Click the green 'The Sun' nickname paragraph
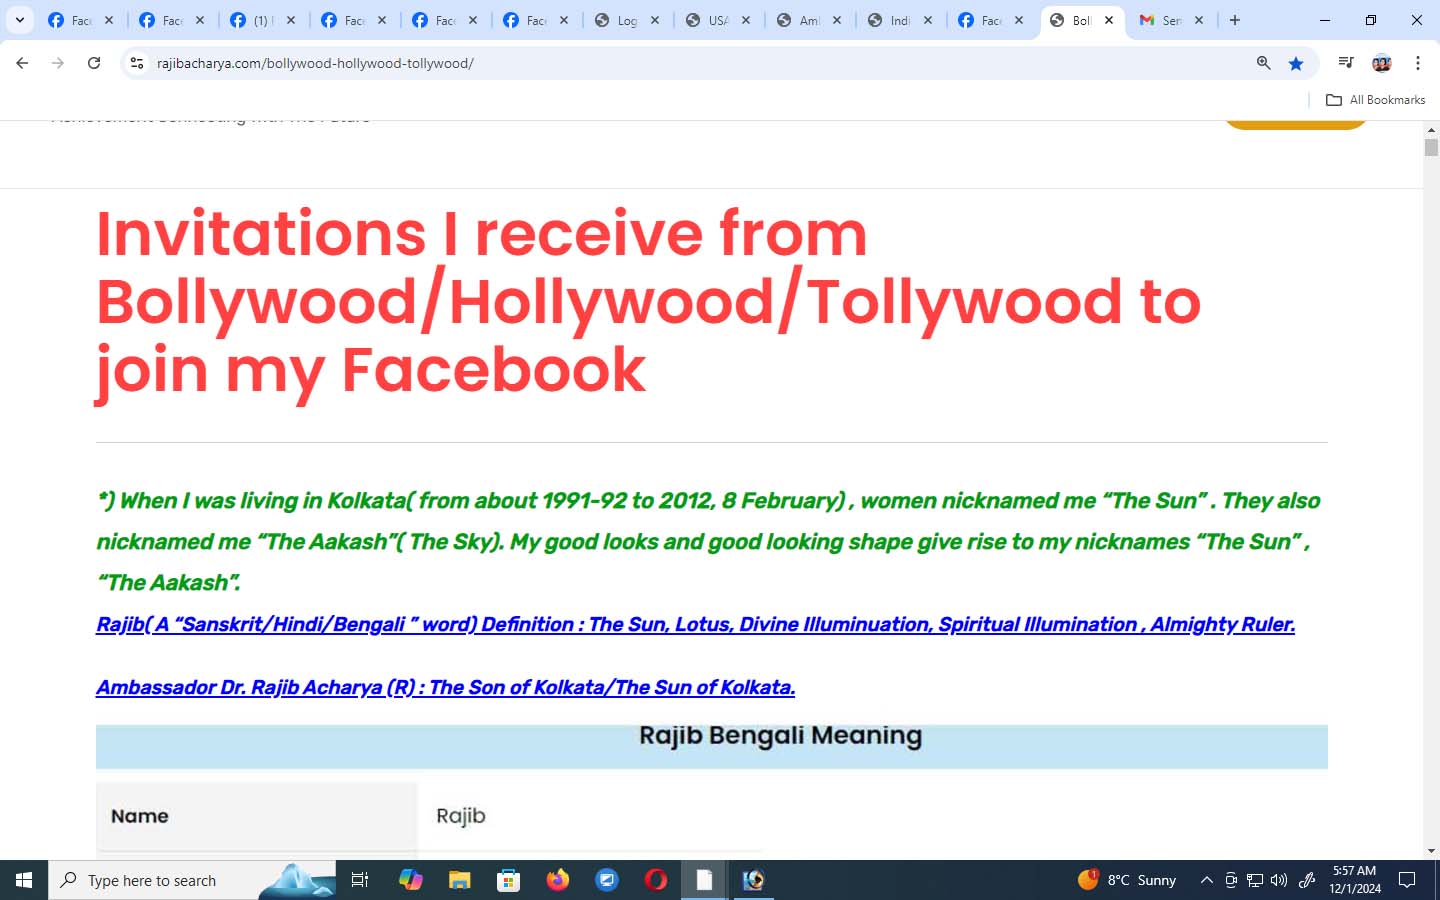The image size is (1440, 900). coord(708,541)
